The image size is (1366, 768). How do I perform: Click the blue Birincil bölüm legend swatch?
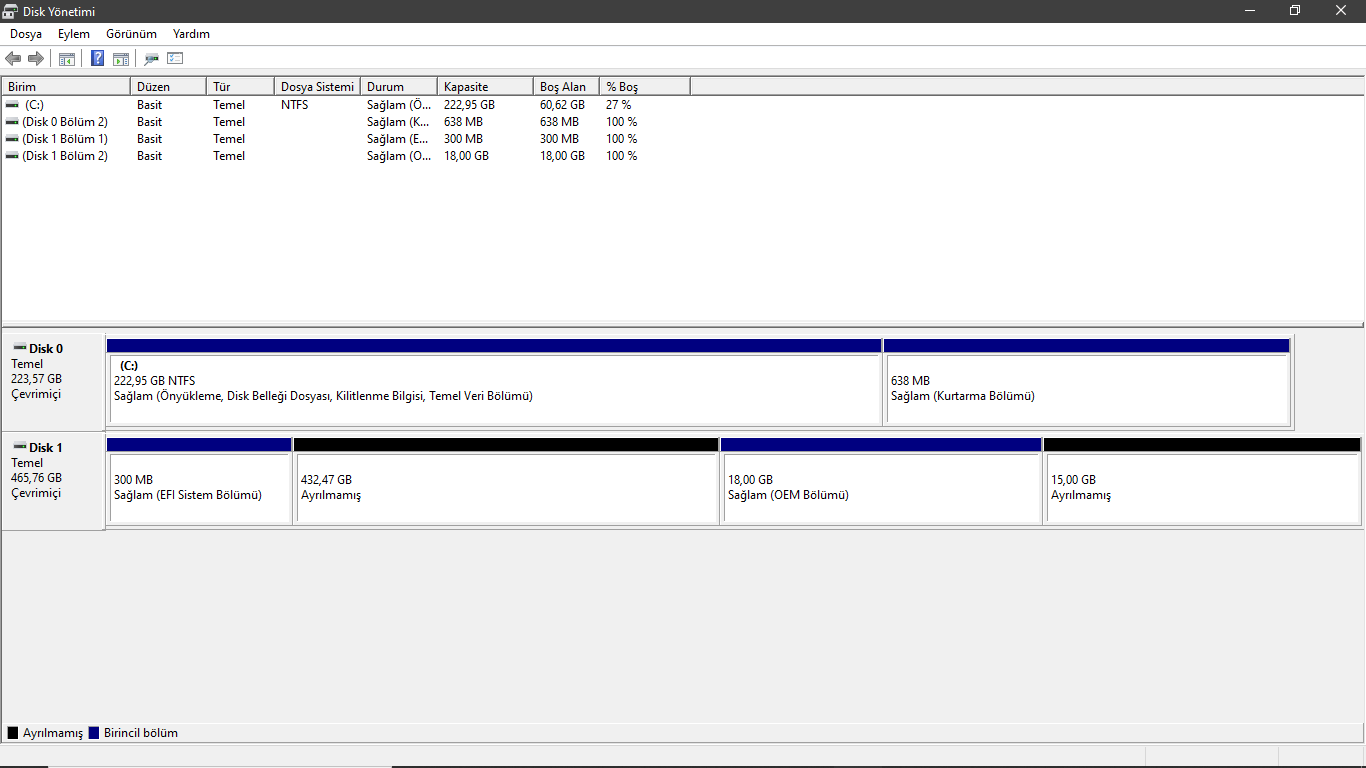click(x=94, y=733)
